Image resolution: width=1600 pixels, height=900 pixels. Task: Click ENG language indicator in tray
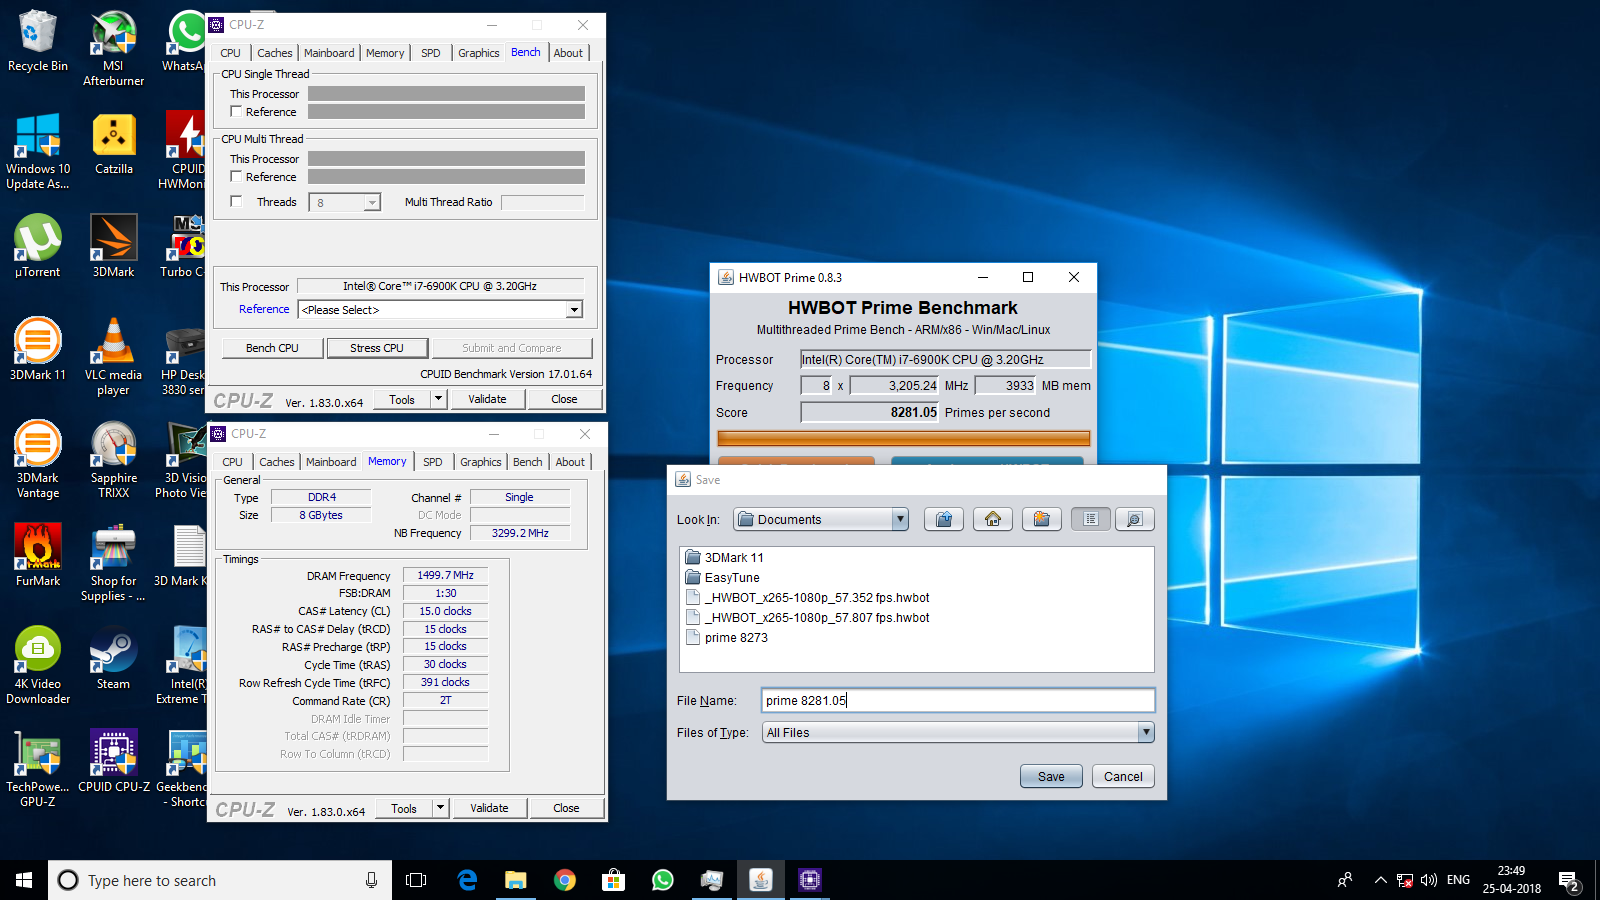pyautogui.click(x=1458, y=880)
